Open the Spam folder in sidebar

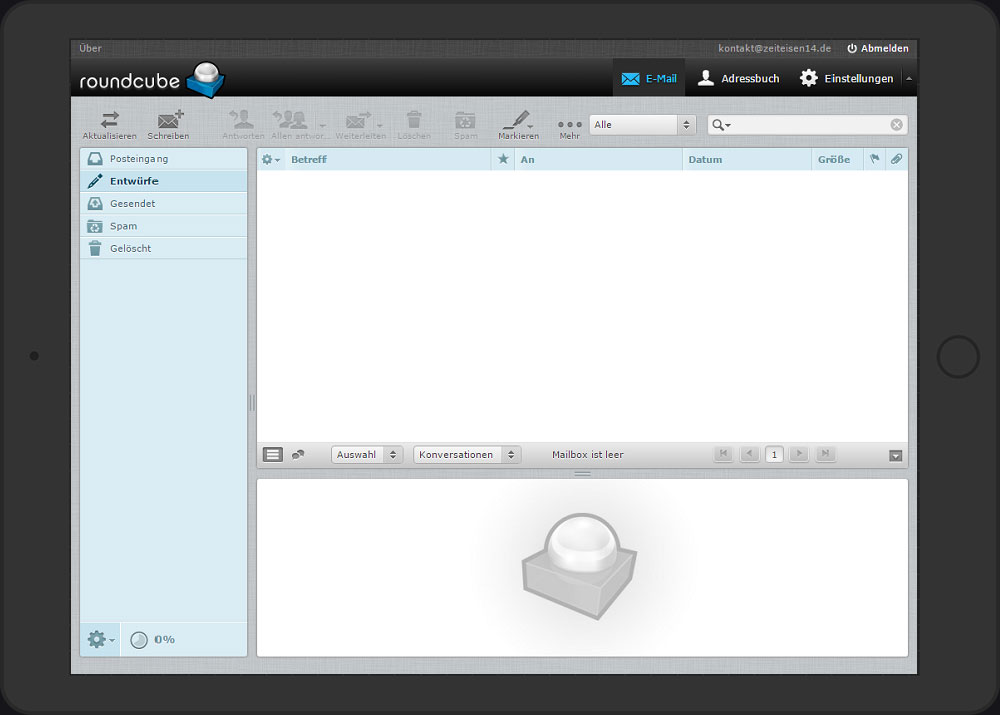coord(164,226)
